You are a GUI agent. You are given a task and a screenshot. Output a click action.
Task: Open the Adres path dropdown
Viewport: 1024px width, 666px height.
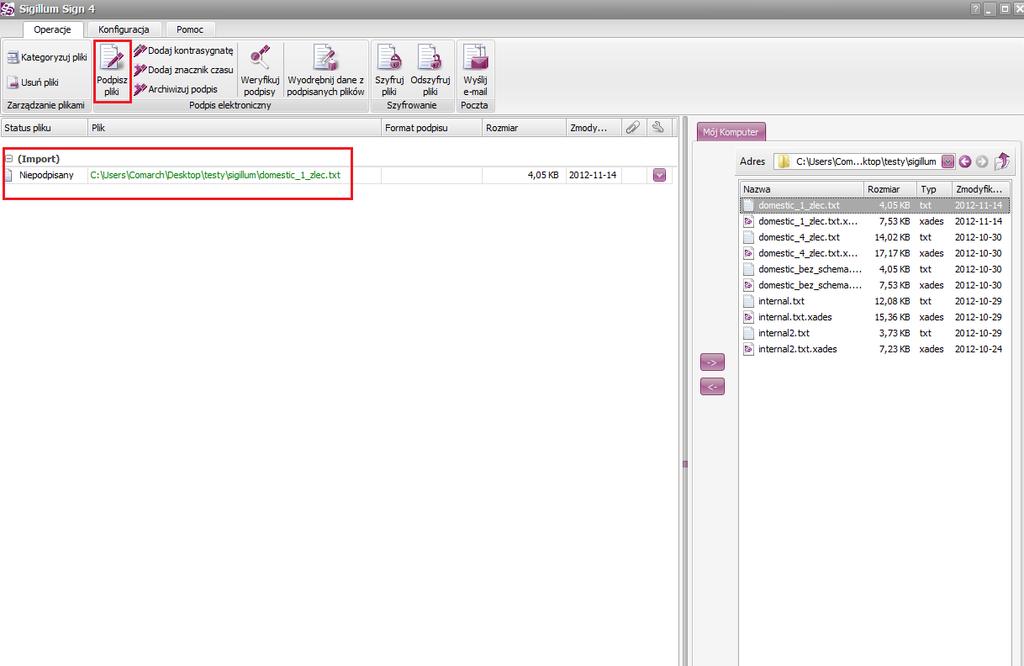[948, 161]
